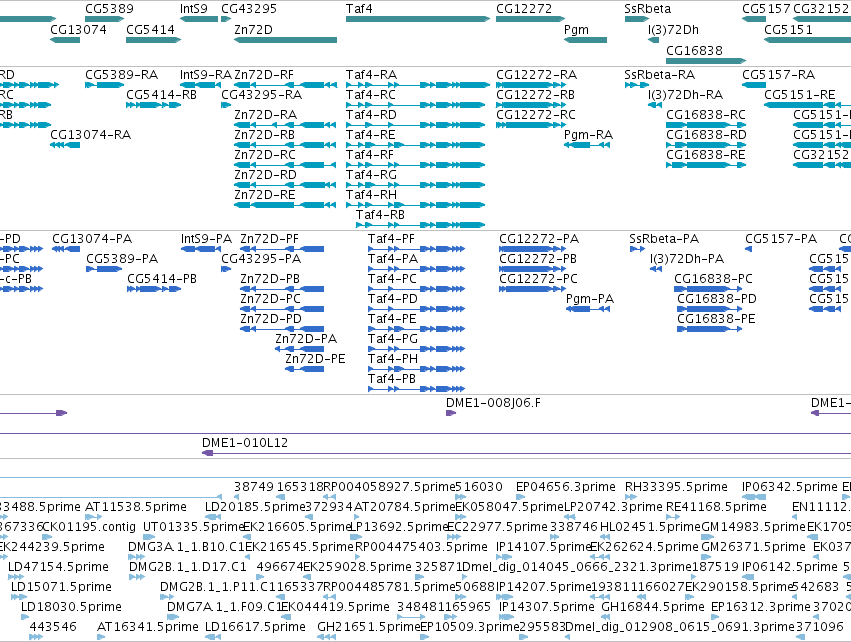851x642 pixels.
Task: Select transcript CG12272-RA
Action: (530, 85)
